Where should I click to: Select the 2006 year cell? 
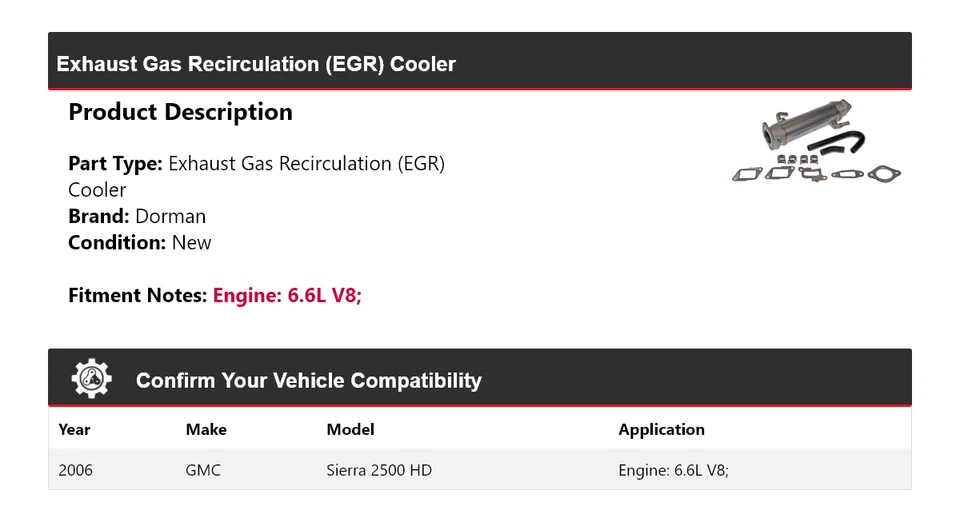click(x=75, y=469)
